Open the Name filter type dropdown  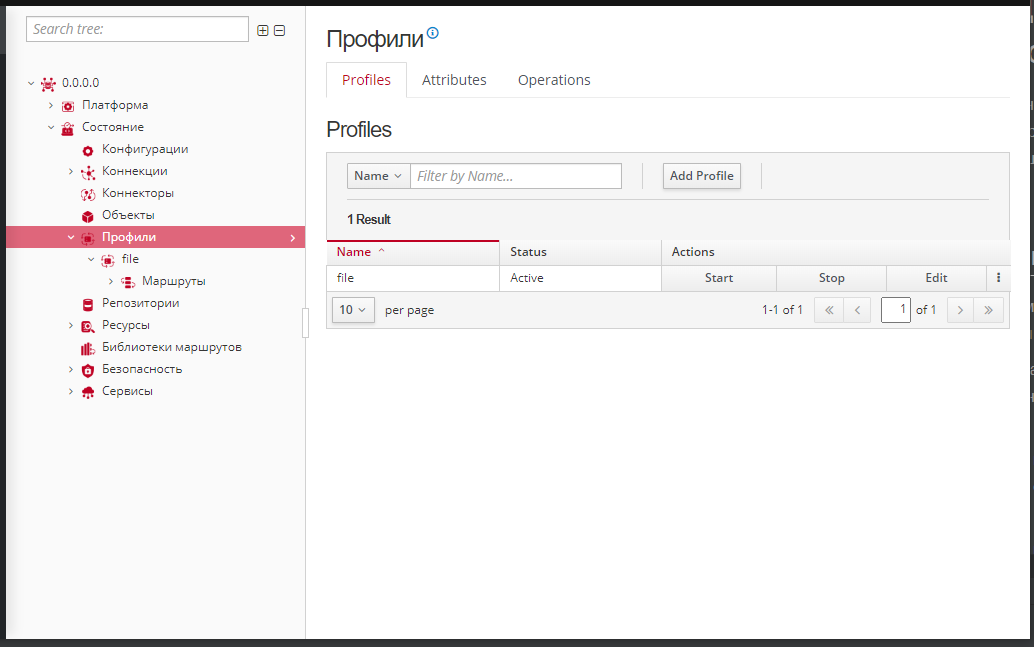click(x=378, y=176)
